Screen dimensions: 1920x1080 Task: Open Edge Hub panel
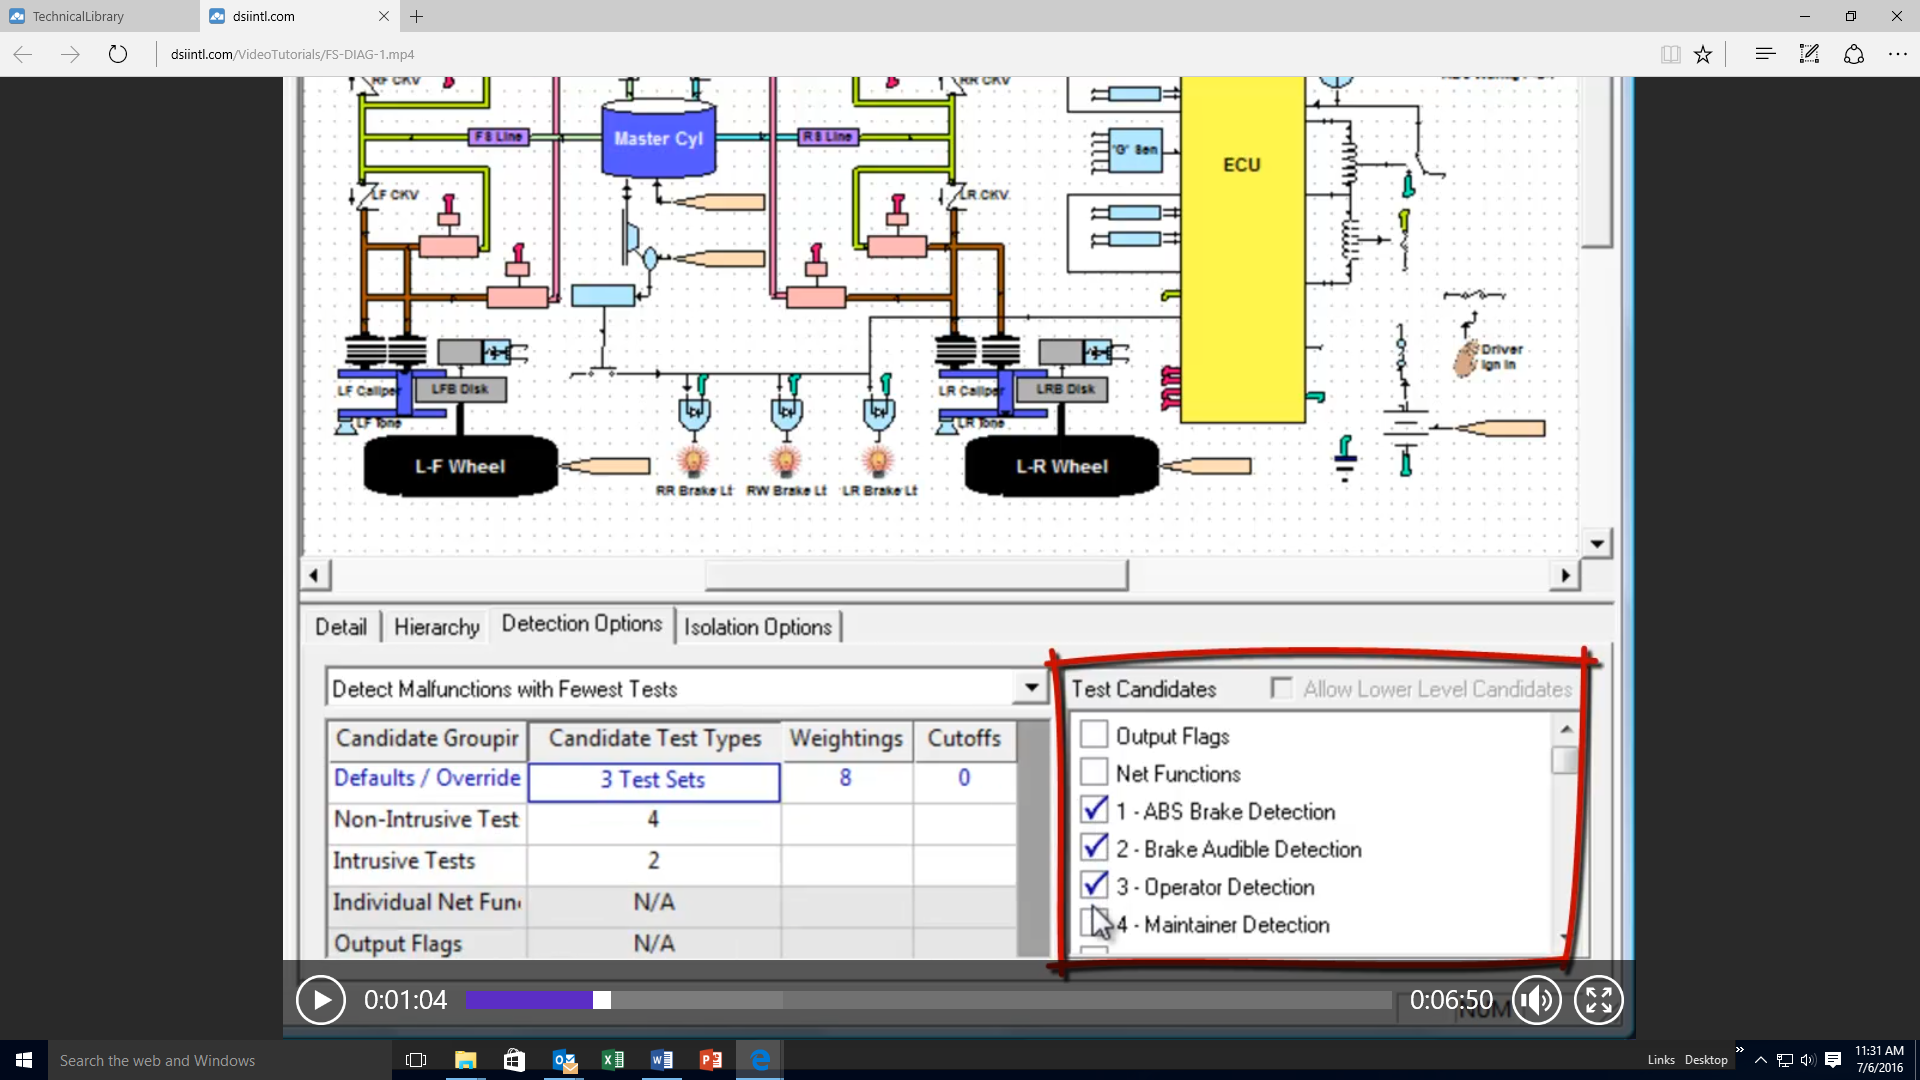tap(1765, 54)
